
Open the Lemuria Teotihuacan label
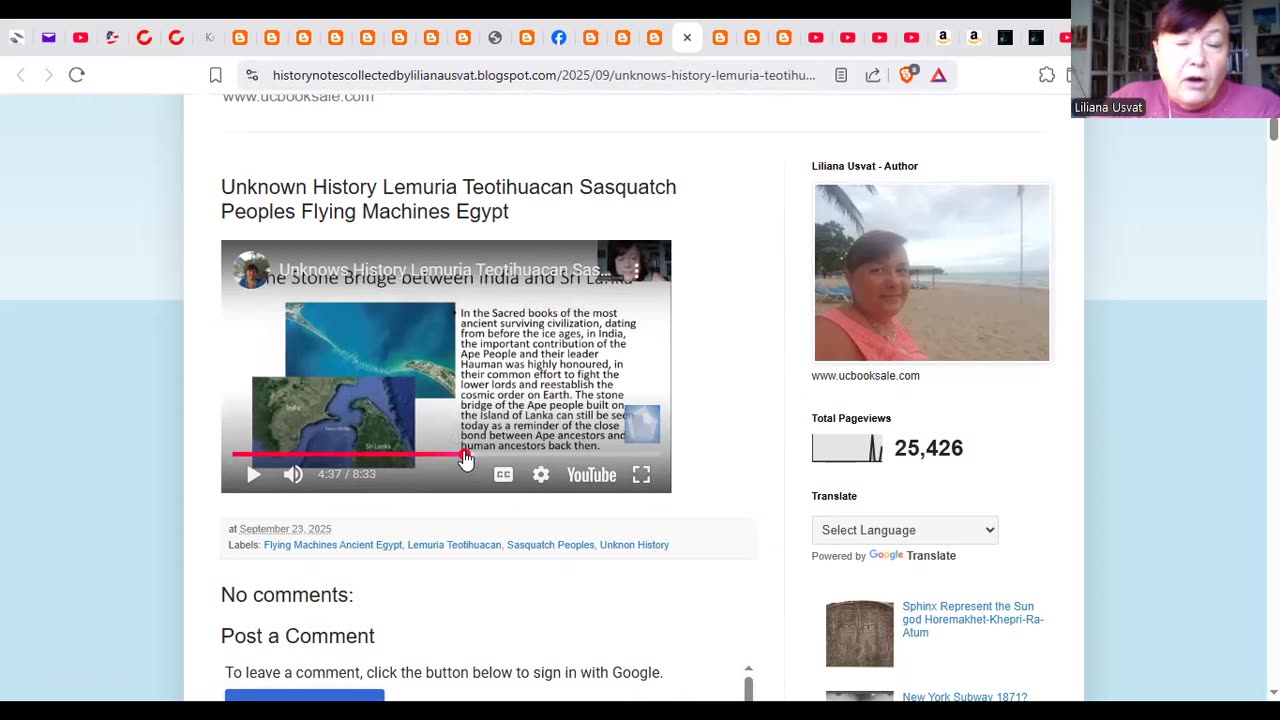(x=454, y=545)
